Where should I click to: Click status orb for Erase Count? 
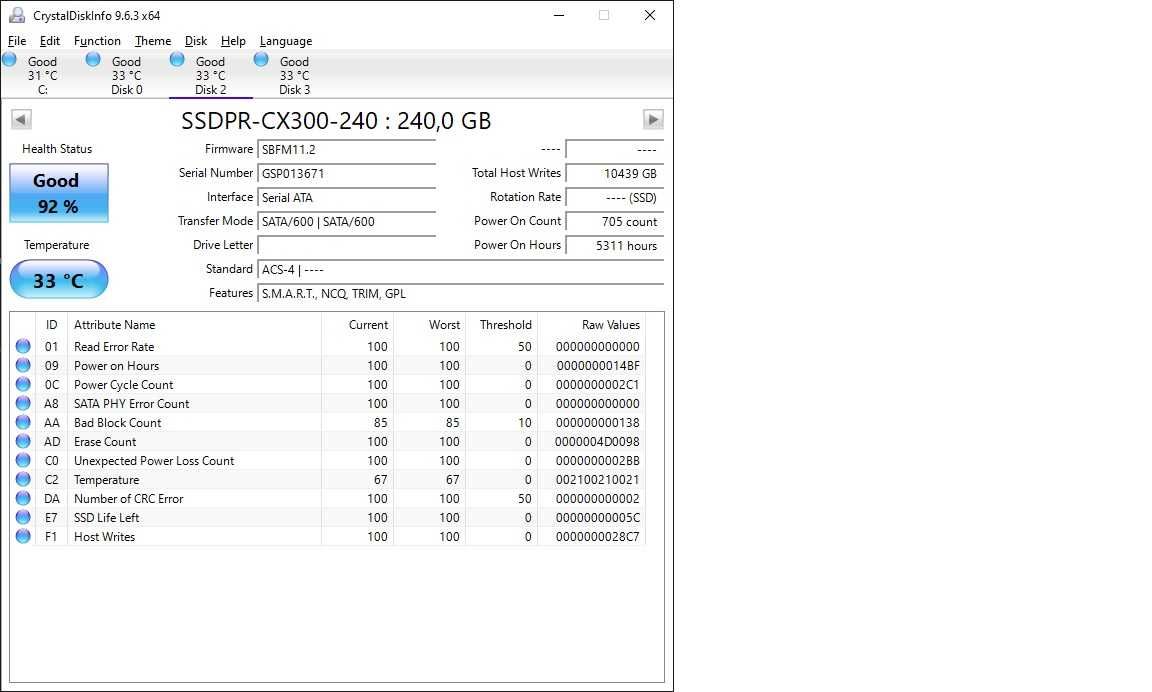(23, 441)
